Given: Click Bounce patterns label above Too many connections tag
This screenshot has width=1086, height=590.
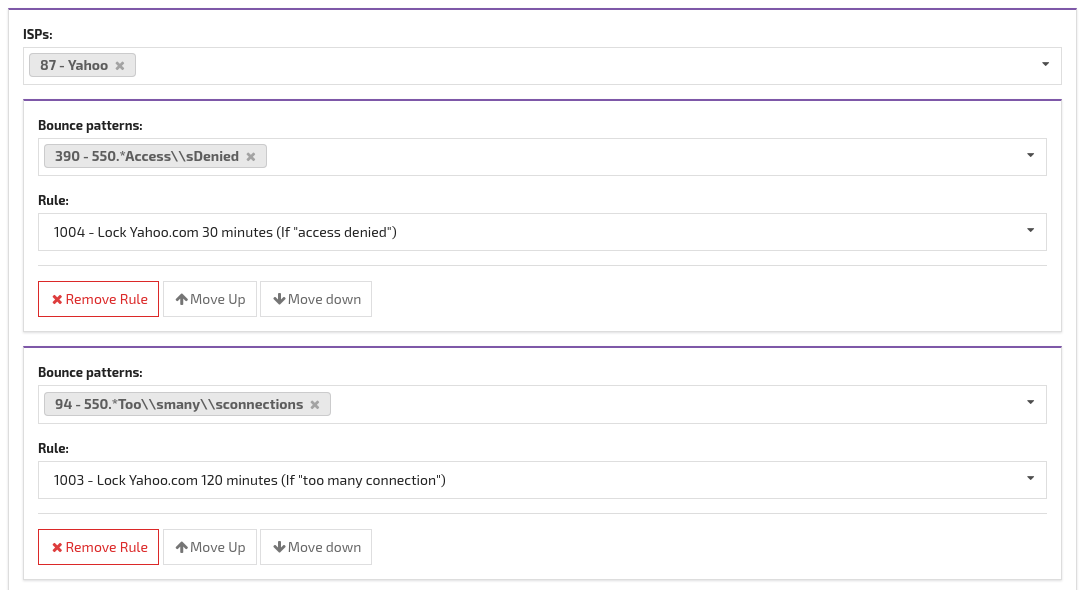Looking at the screenshot, I should [x=90, y=373].
